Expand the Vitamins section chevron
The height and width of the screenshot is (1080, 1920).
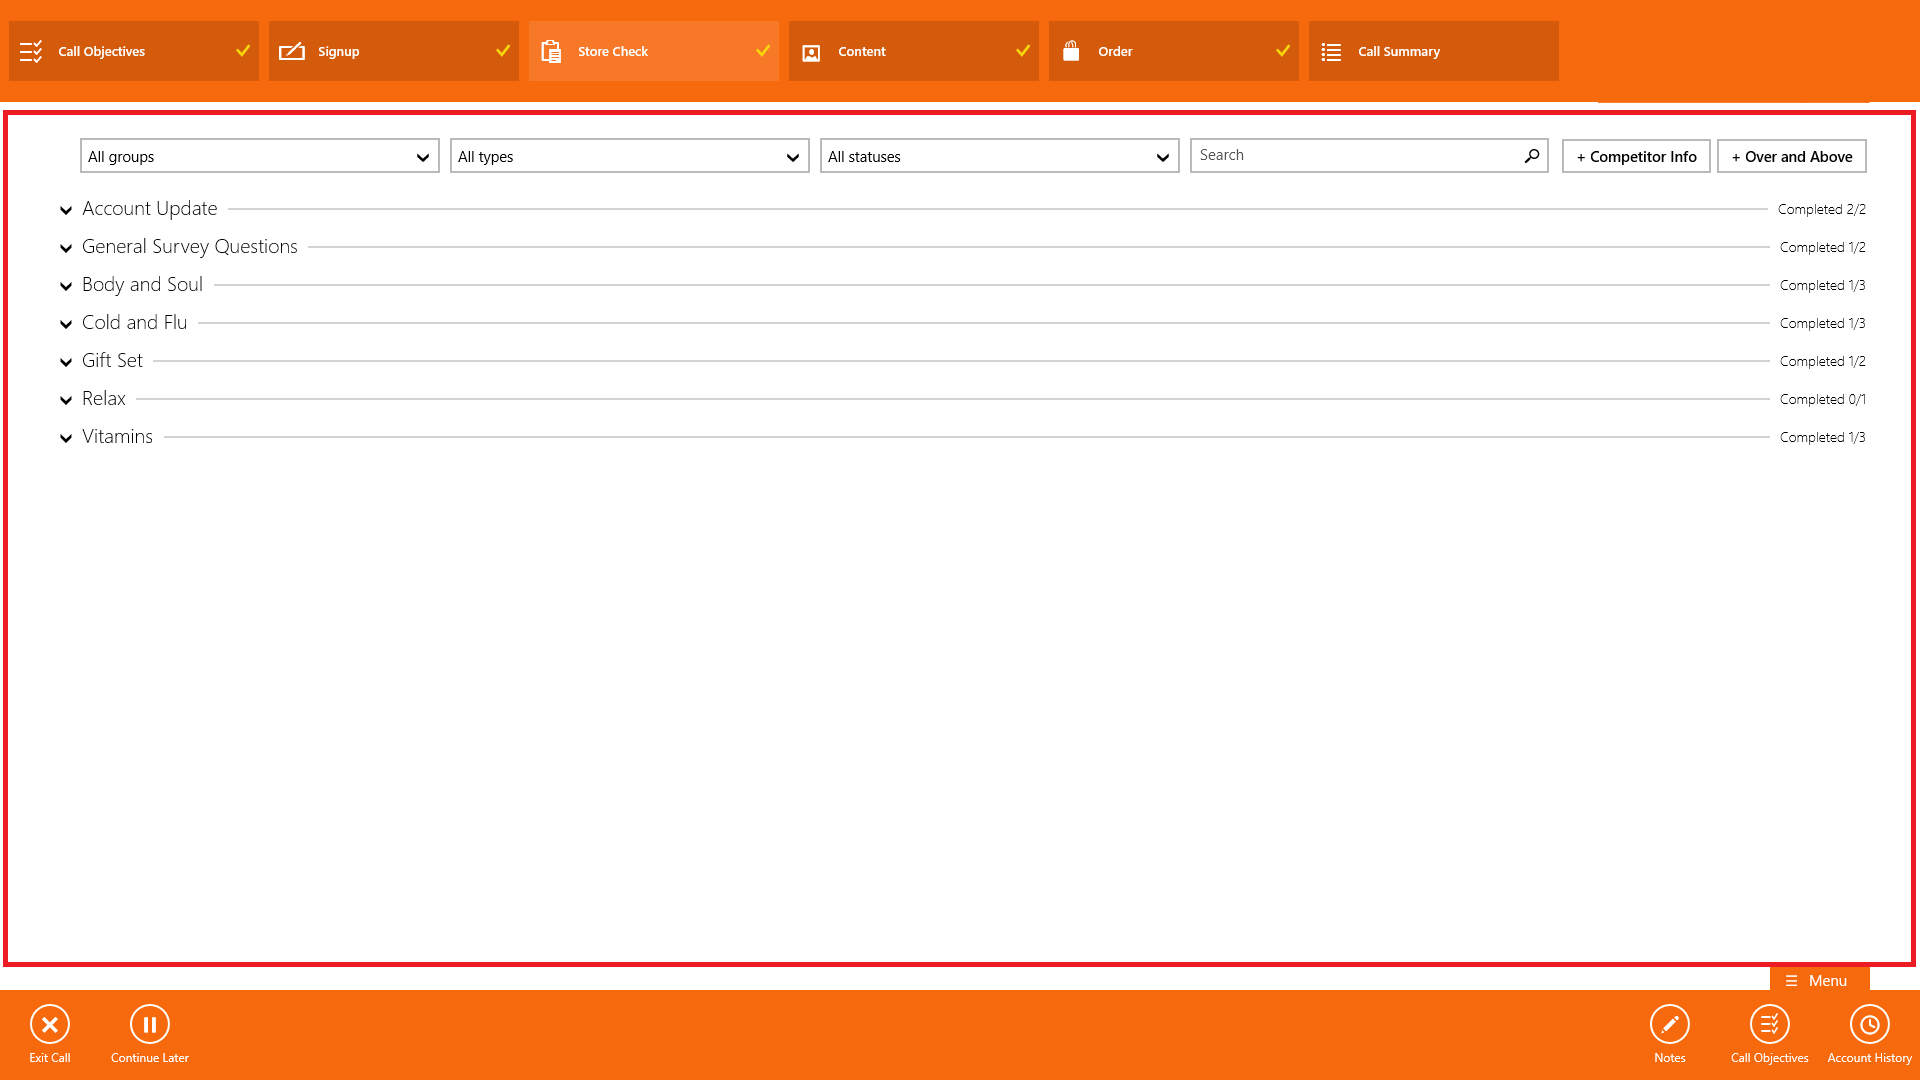point(66,438)
